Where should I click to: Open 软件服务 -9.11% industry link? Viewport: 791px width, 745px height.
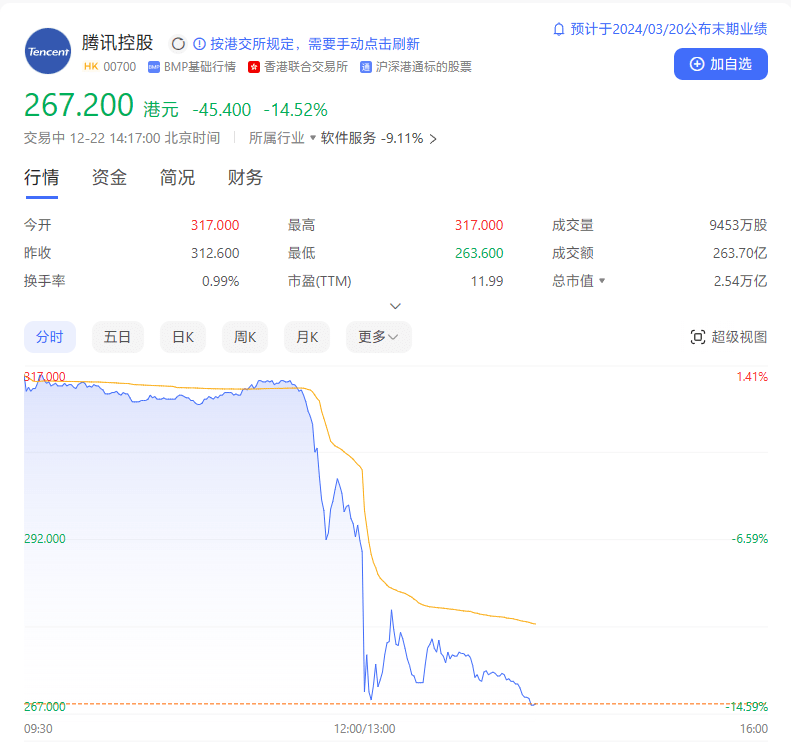pyautogui.click(x=372, y=138)
